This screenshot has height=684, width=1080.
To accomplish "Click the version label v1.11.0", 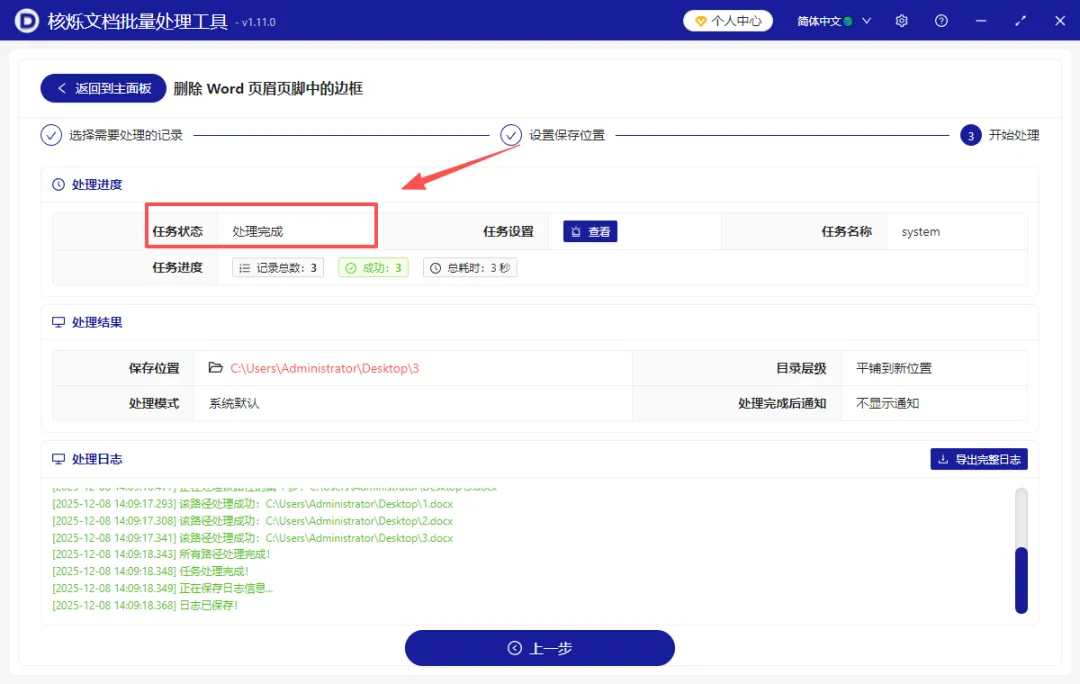I will click(x=256, y=22).
